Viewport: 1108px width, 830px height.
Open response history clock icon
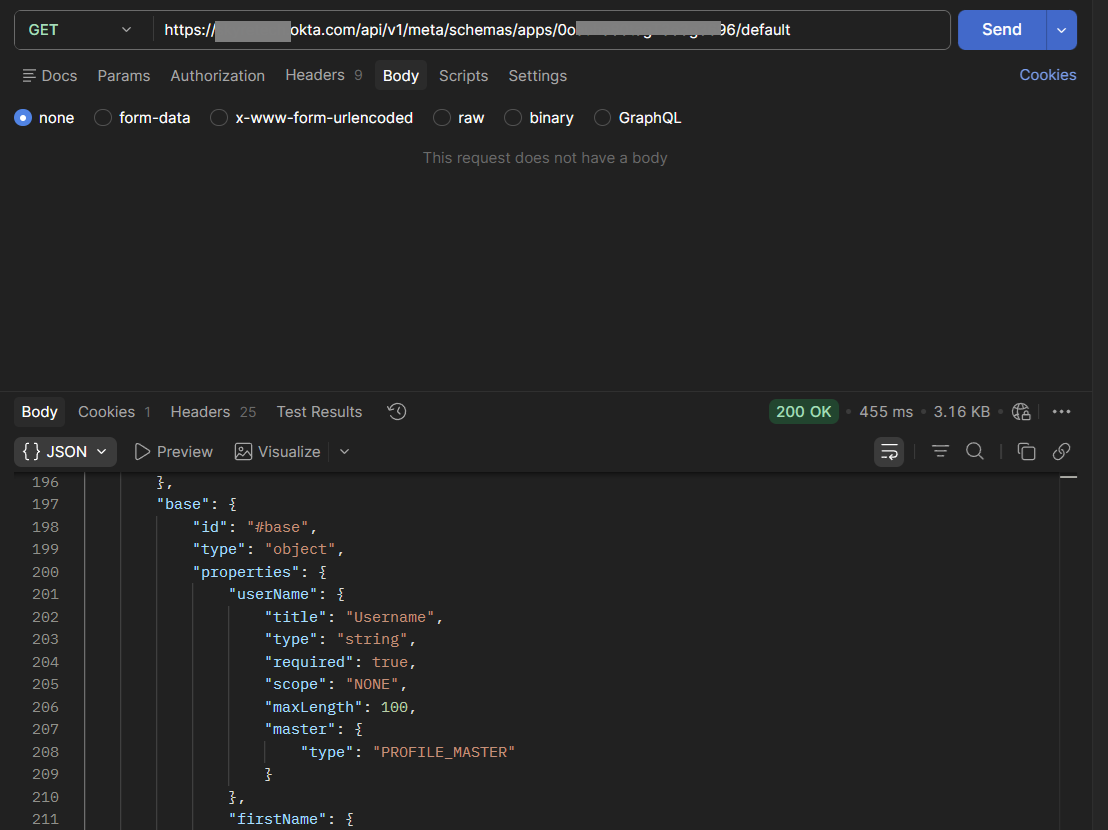(x=396, y=412)
